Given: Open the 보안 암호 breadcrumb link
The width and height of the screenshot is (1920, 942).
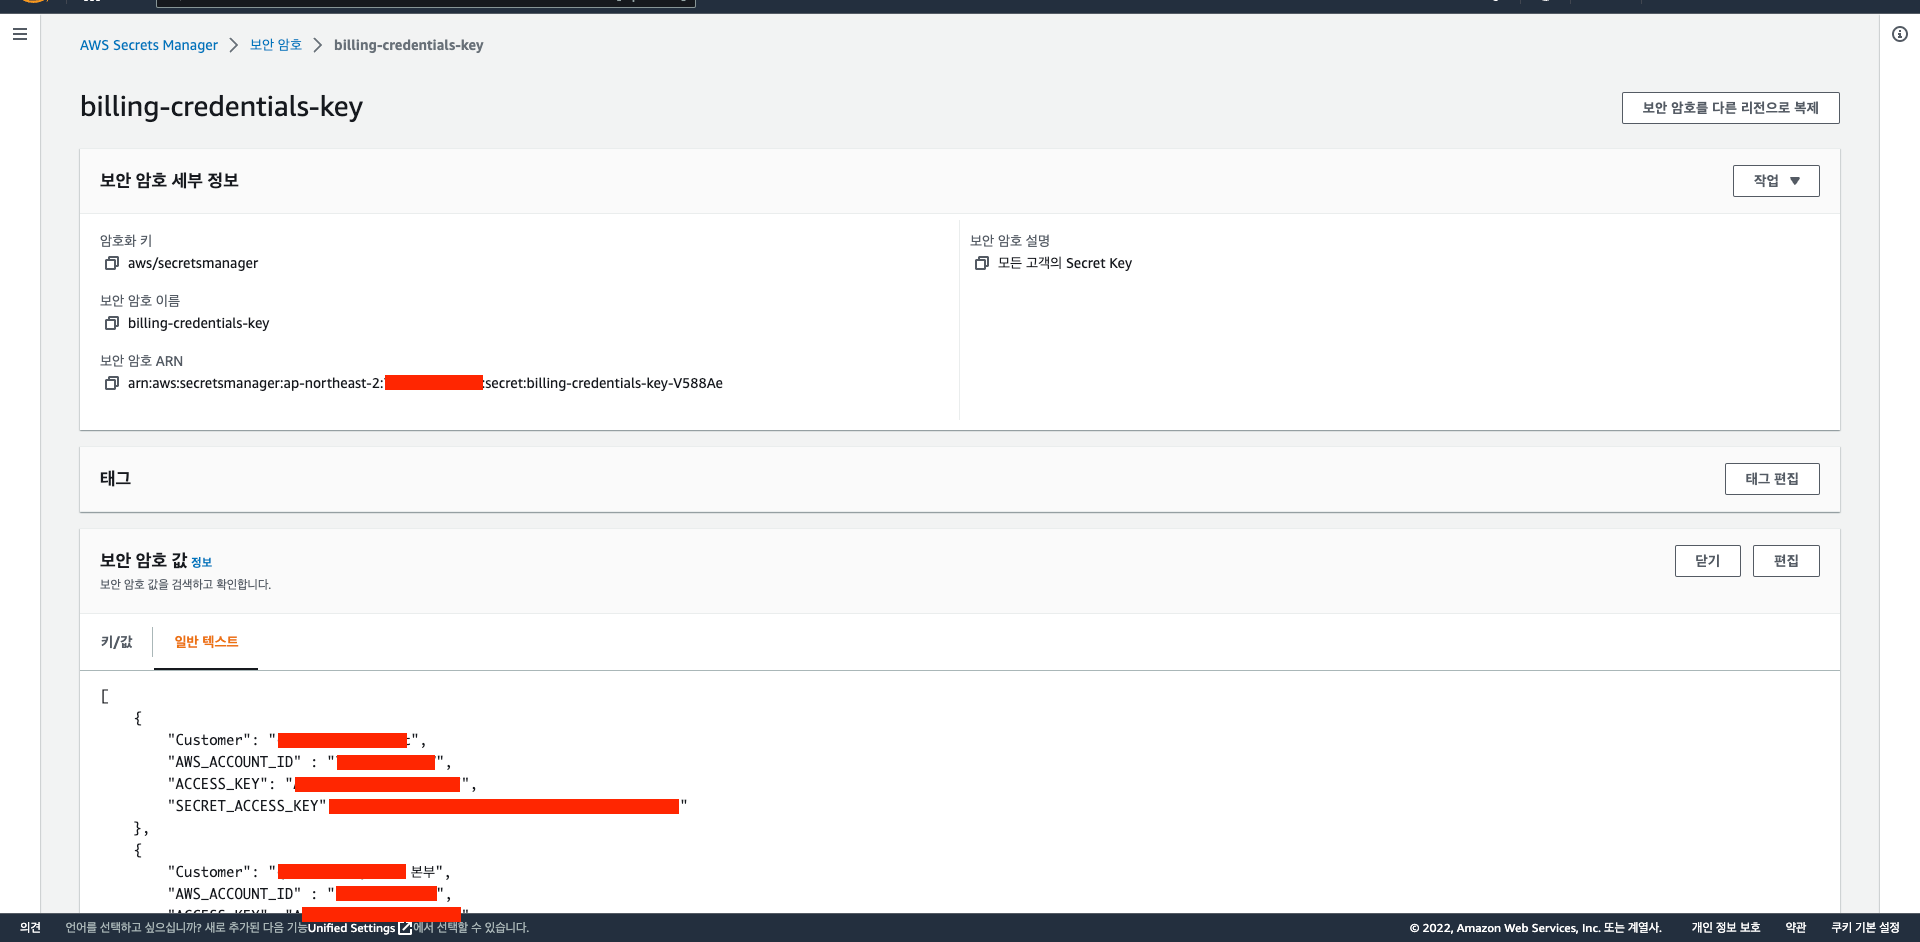Looking at the screenshot, I should point(275,45).
